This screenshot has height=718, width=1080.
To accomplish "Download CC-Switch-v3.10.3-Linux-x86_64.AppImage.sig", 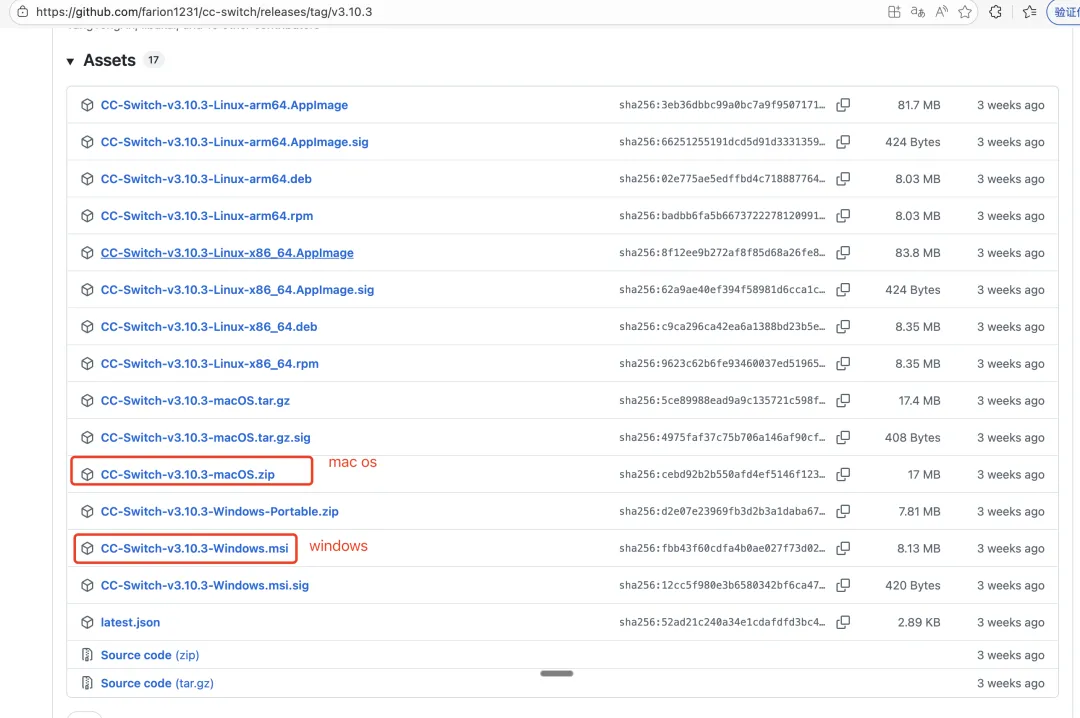I will [237, 289].
